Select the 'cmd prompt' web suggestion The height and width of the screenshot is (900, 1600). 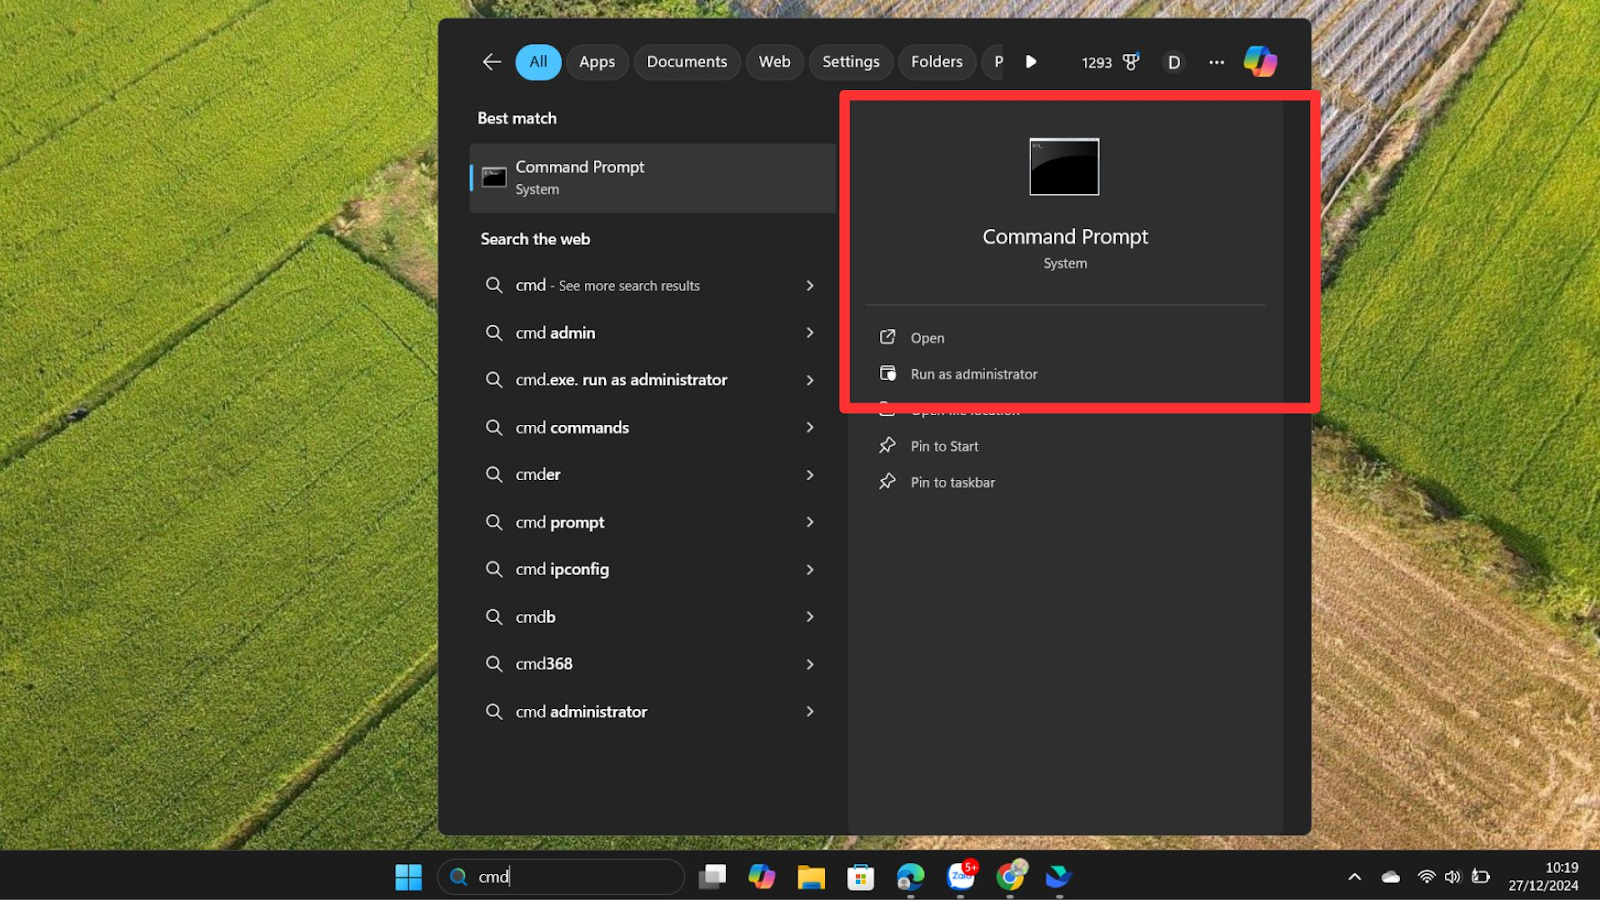pos(652,522)
